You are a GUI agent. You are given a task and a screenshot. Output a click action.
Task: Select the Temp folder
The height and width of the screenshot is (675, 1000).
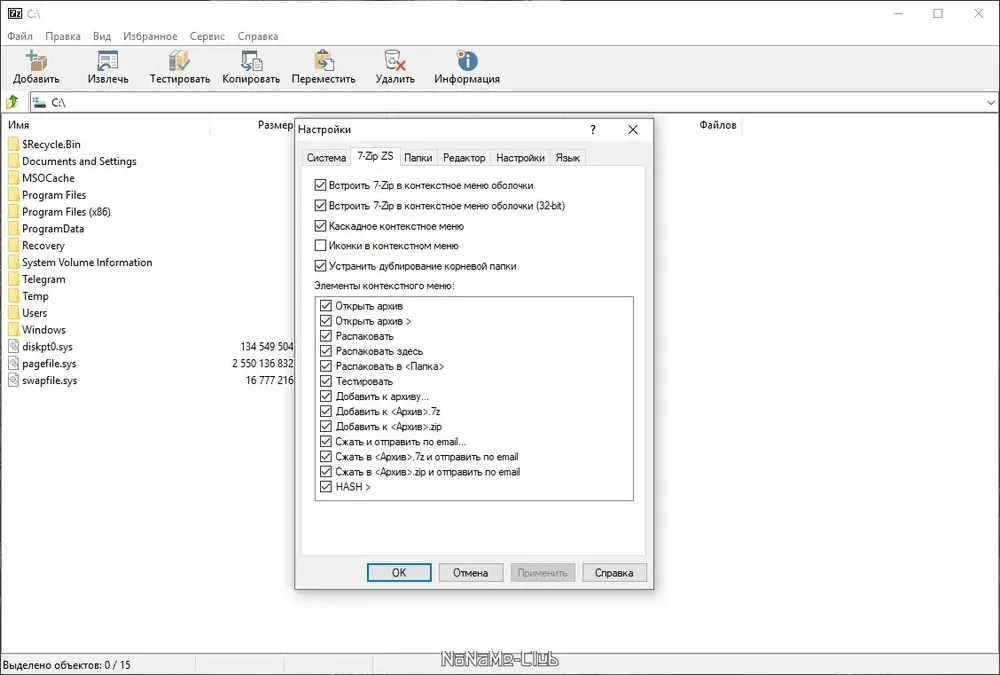click(x=35, y=296)
